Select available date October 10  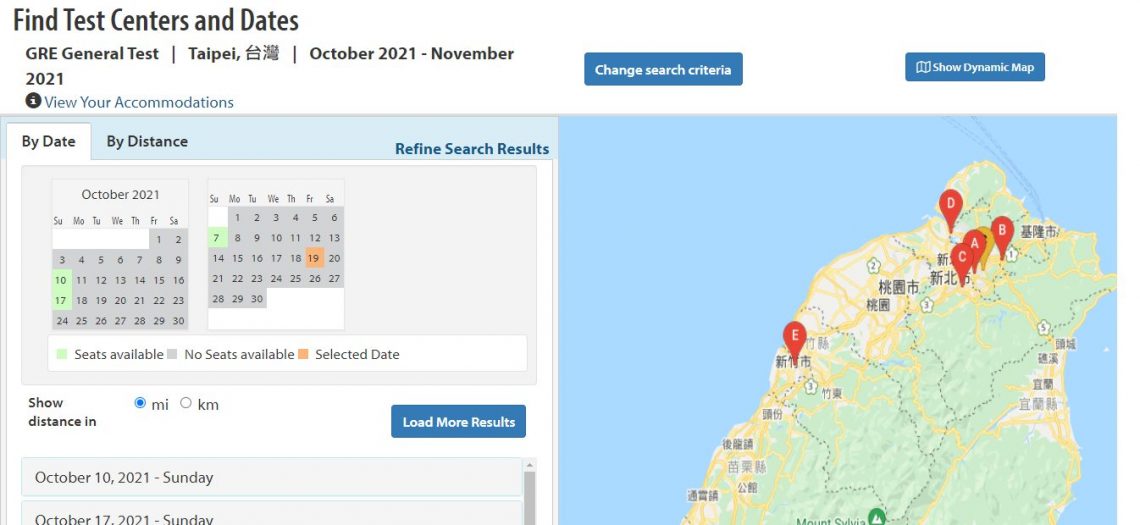[x=61, y=280]
